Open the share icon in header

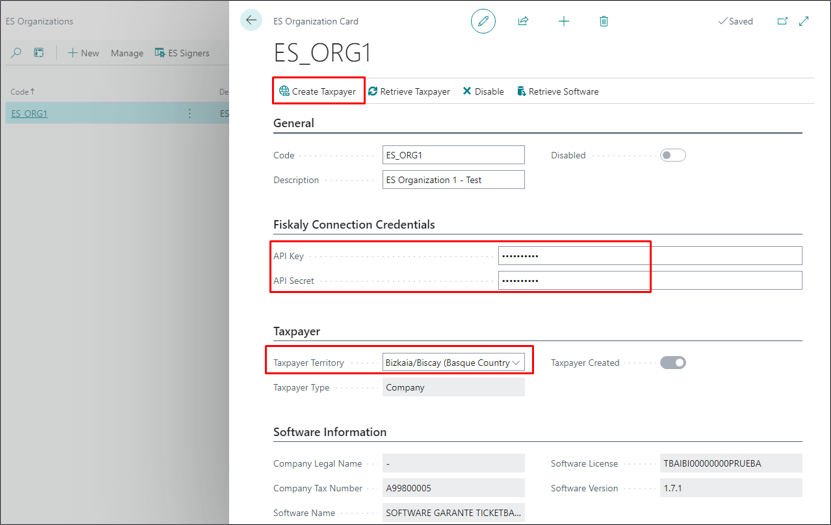[523, 21]
